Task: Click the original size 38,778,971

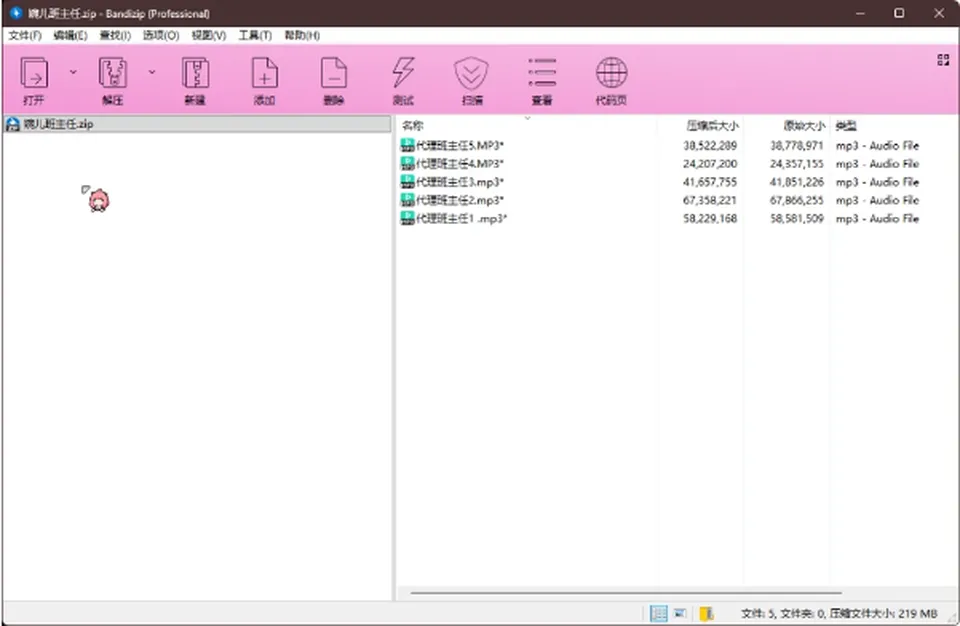Action: (x=797, y=146)
